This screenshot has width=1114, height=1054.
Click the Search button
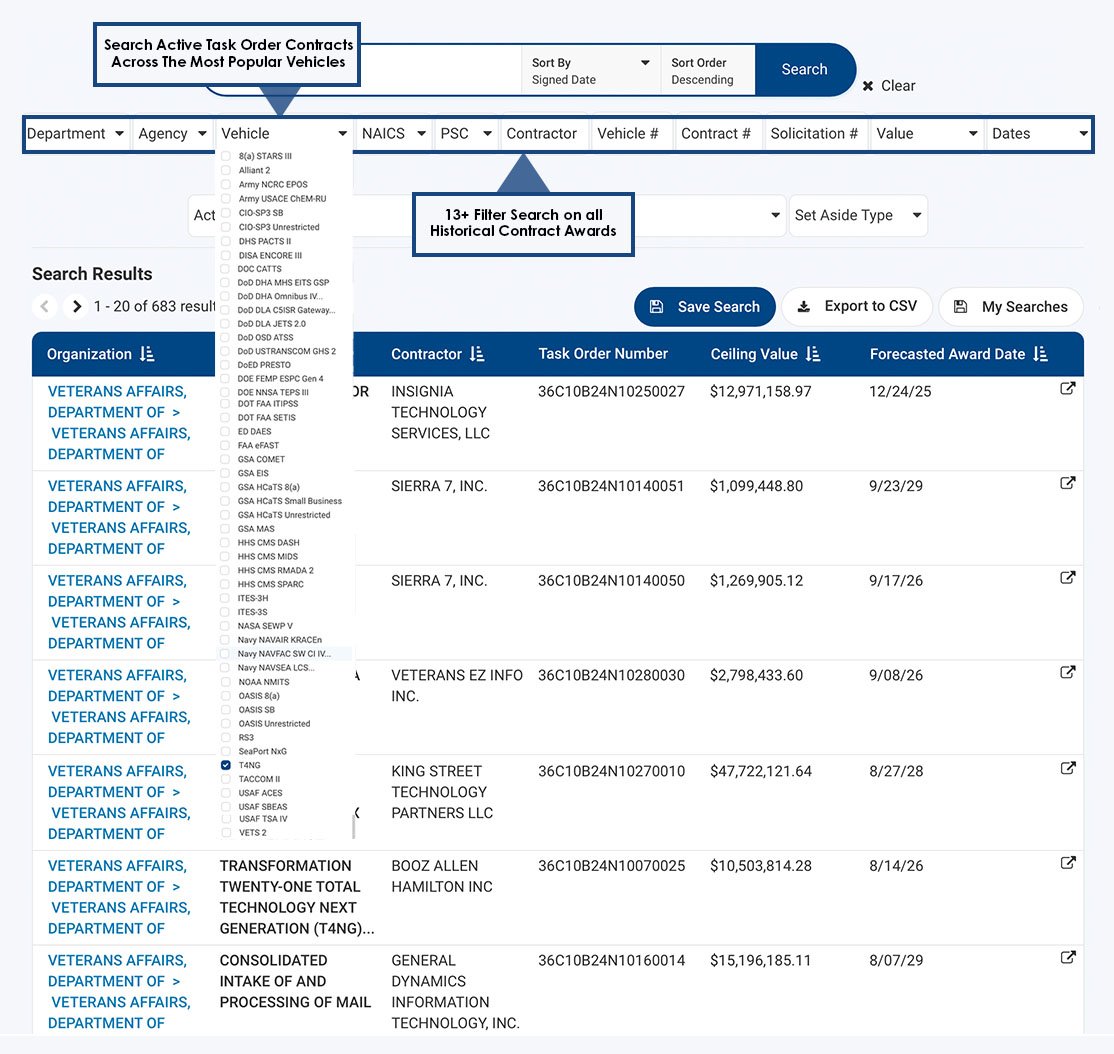click(x=804, y=70)
